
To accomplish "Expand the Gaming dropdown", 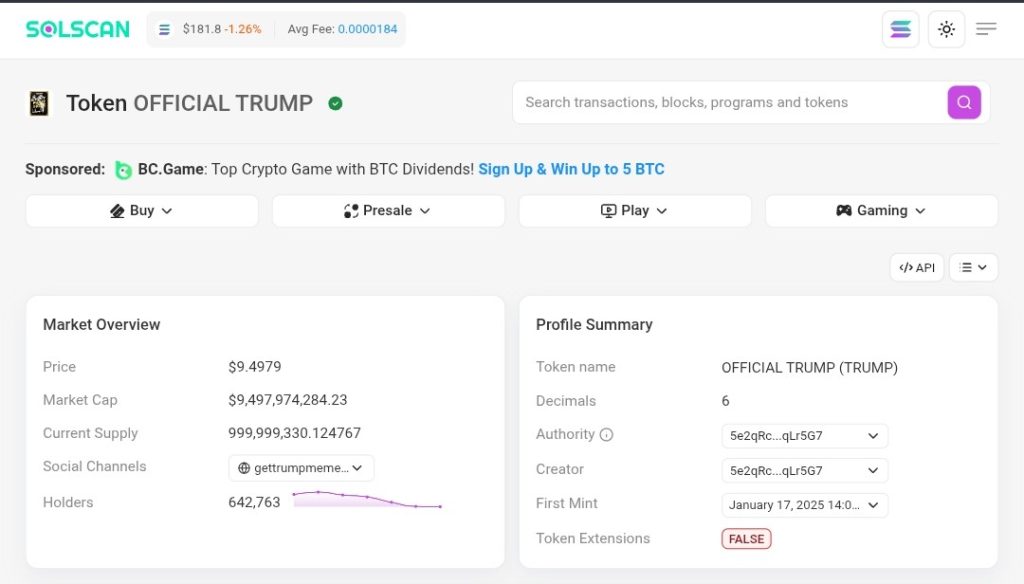I will [881, 211].
